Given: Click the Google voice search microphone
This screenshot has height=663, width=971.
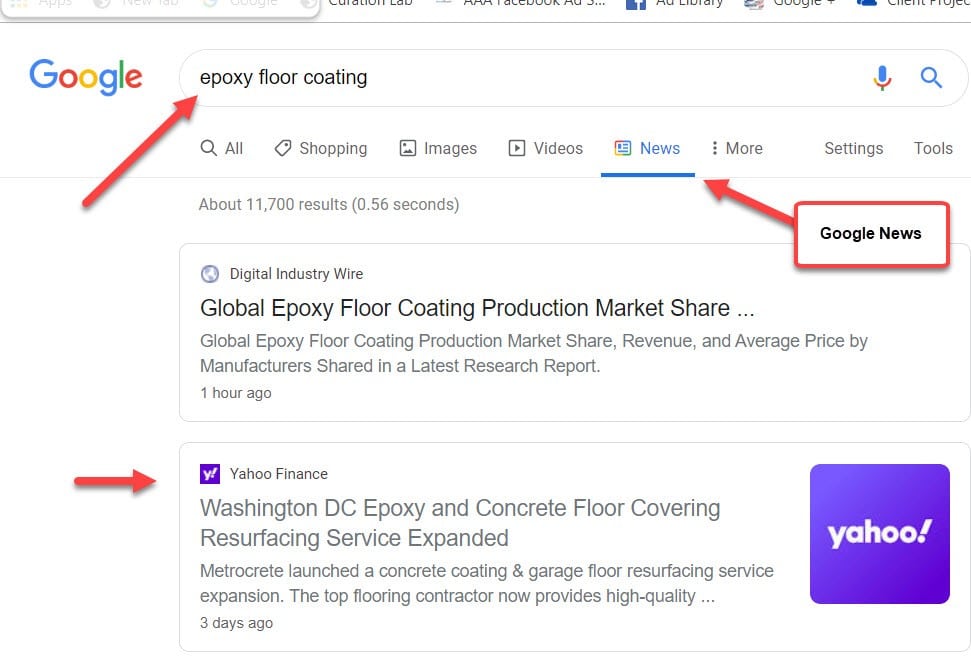Looking at the screenshot, I should (x=881, y=77).
